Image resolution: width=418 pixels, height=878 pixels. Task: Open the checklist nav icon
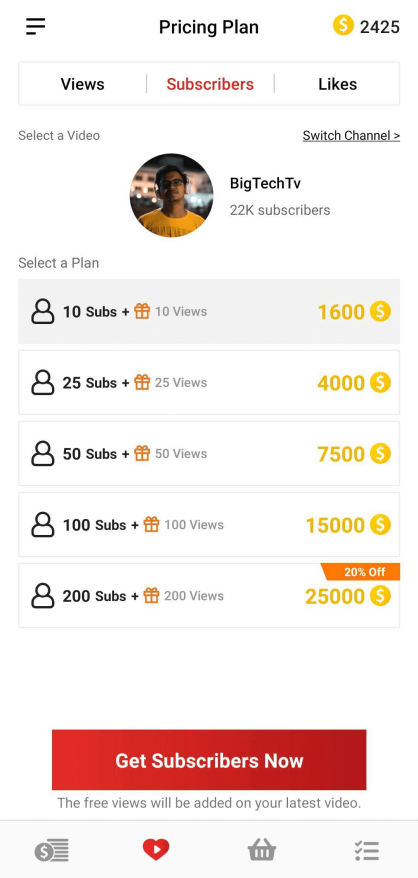coord(367,851)
